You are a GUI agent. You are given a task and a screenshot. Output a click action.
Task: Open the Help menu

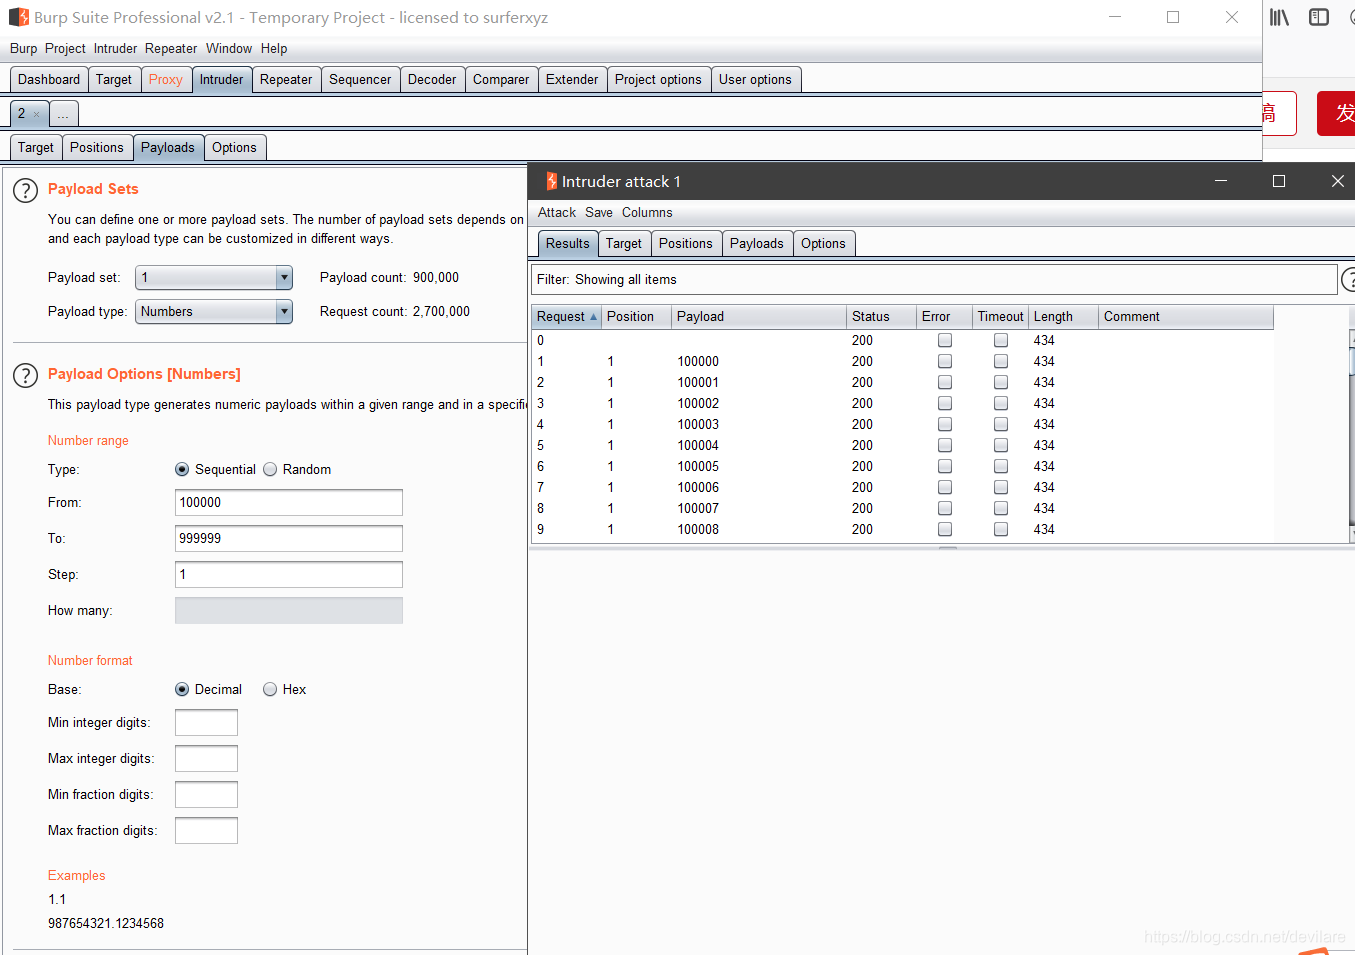274,49
